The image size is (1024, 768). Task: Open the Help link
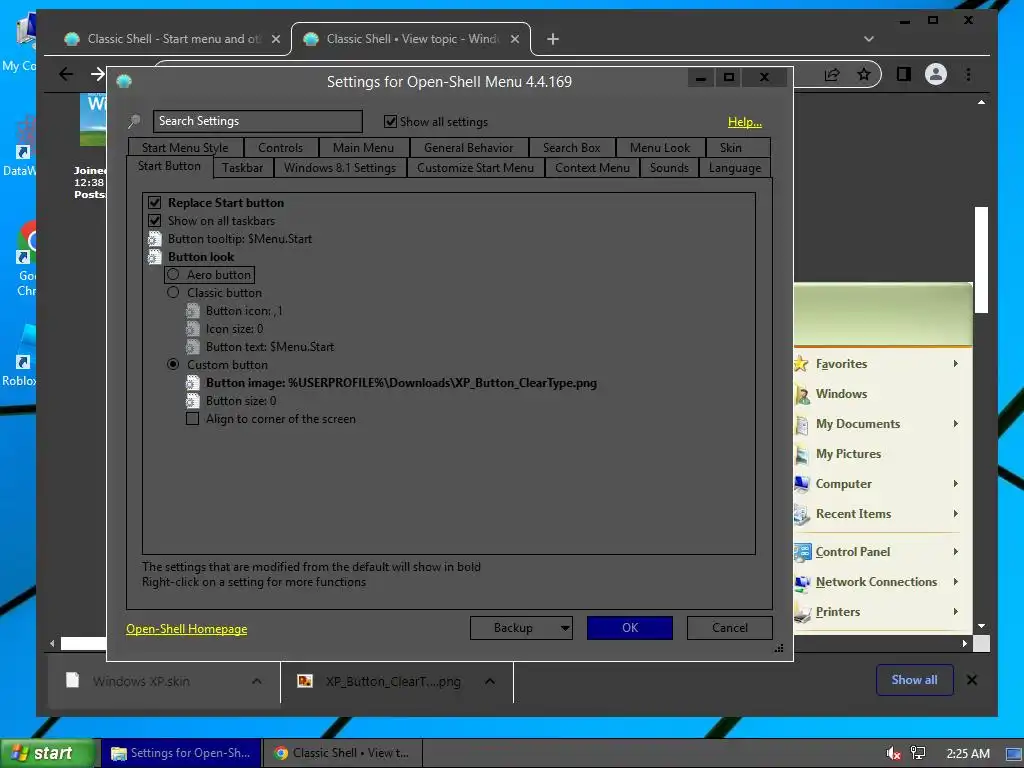click(x=745, y=122)
